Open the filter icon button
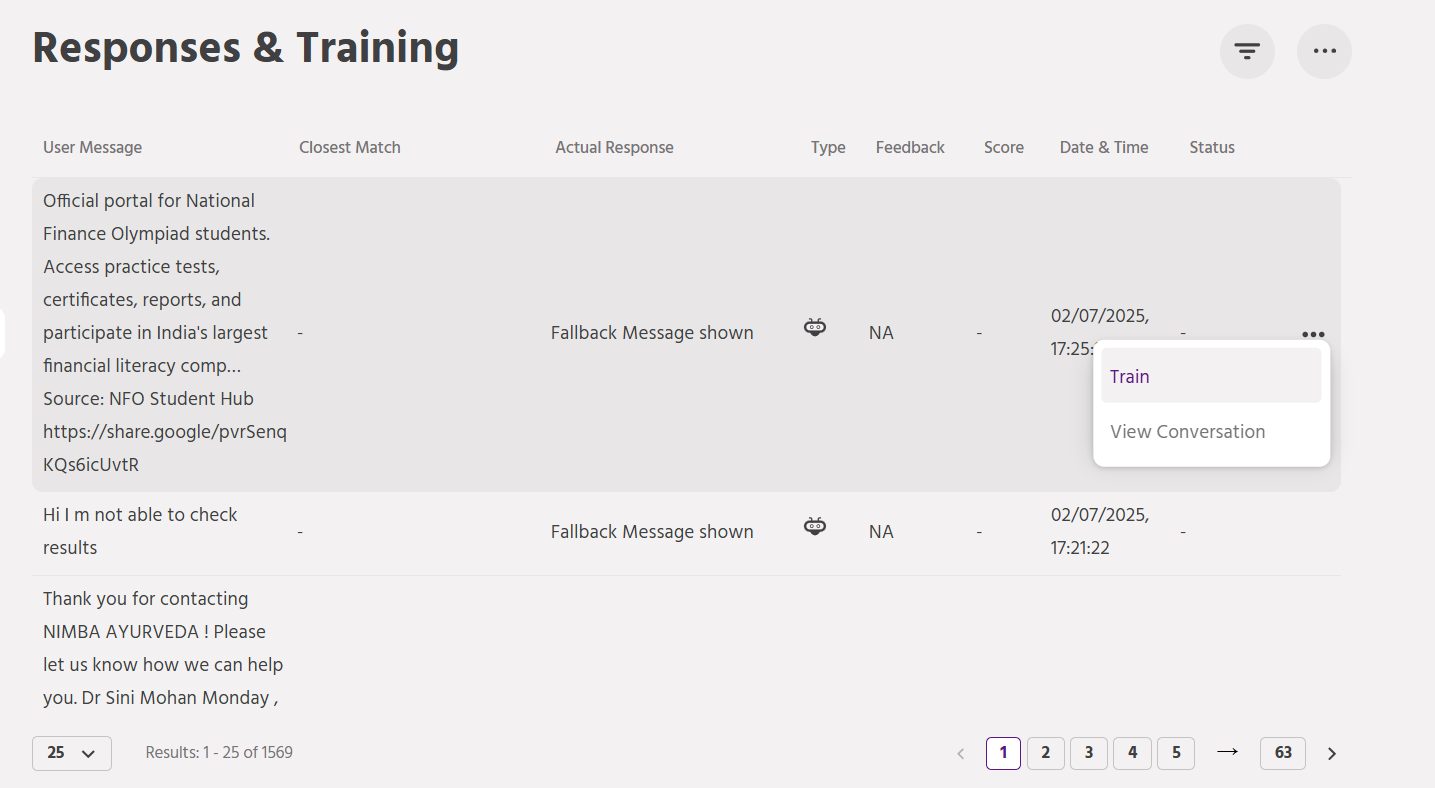The width and height of the screenshot is (1435, 788). [1246, 51]
